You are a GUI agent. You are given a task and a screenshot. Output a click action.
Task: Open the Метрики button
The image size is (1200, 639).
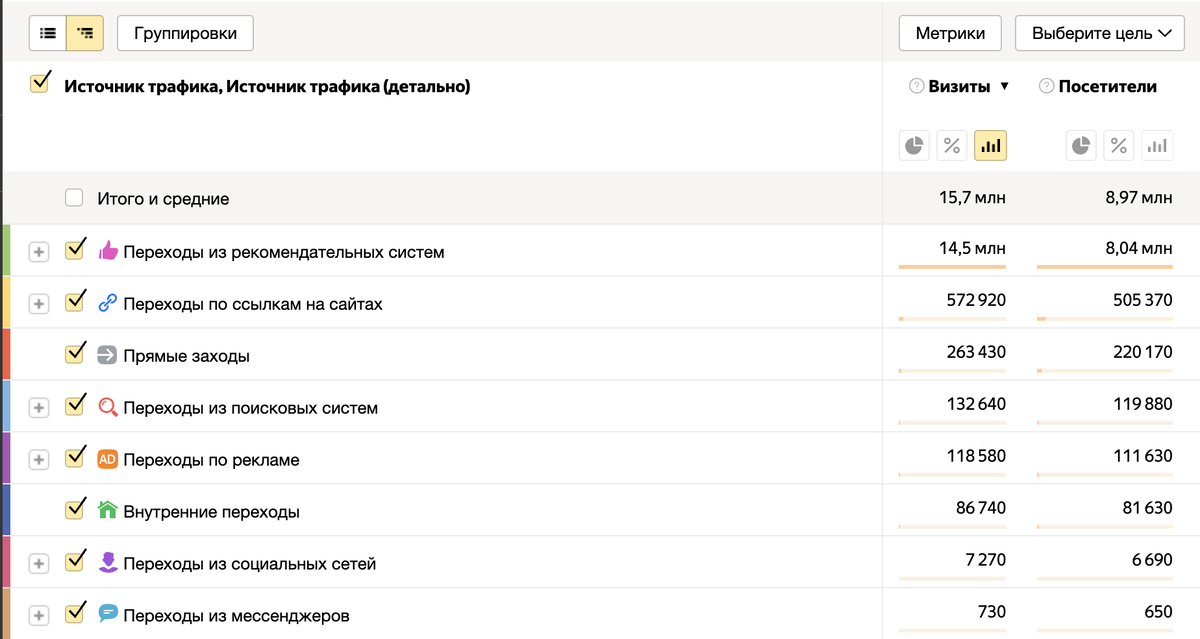pos(950,33)
